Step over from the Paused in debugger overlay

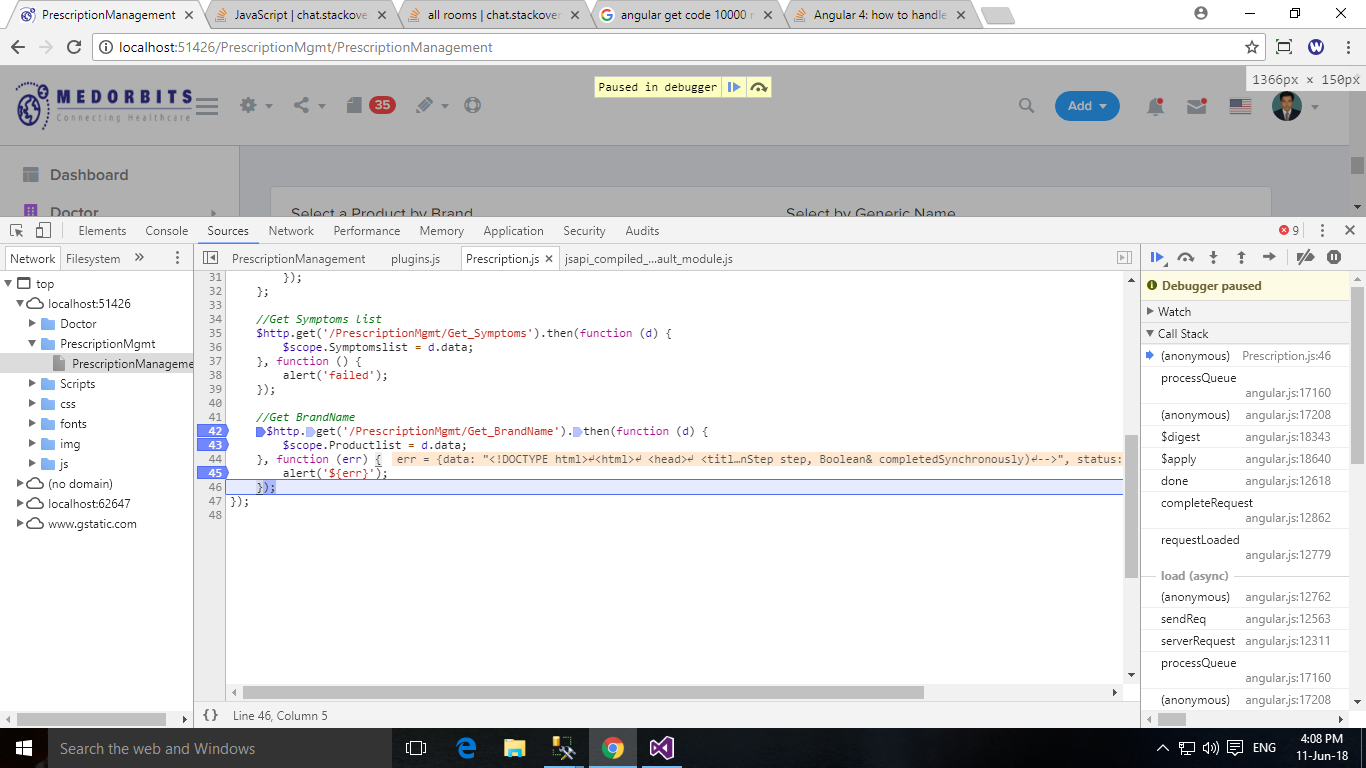point(759,87)
